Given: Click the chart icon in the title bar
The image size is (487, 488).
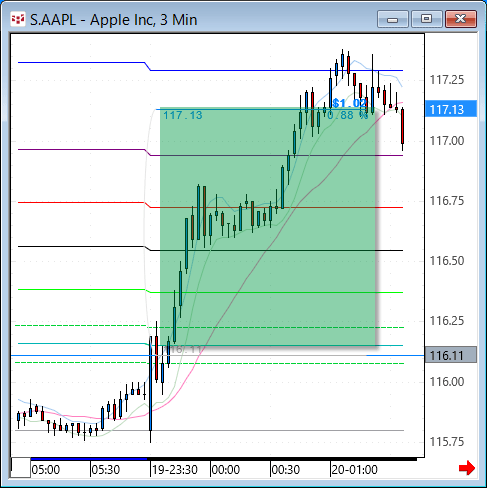Looking at the screenshot, I should (x=18, y=20).
